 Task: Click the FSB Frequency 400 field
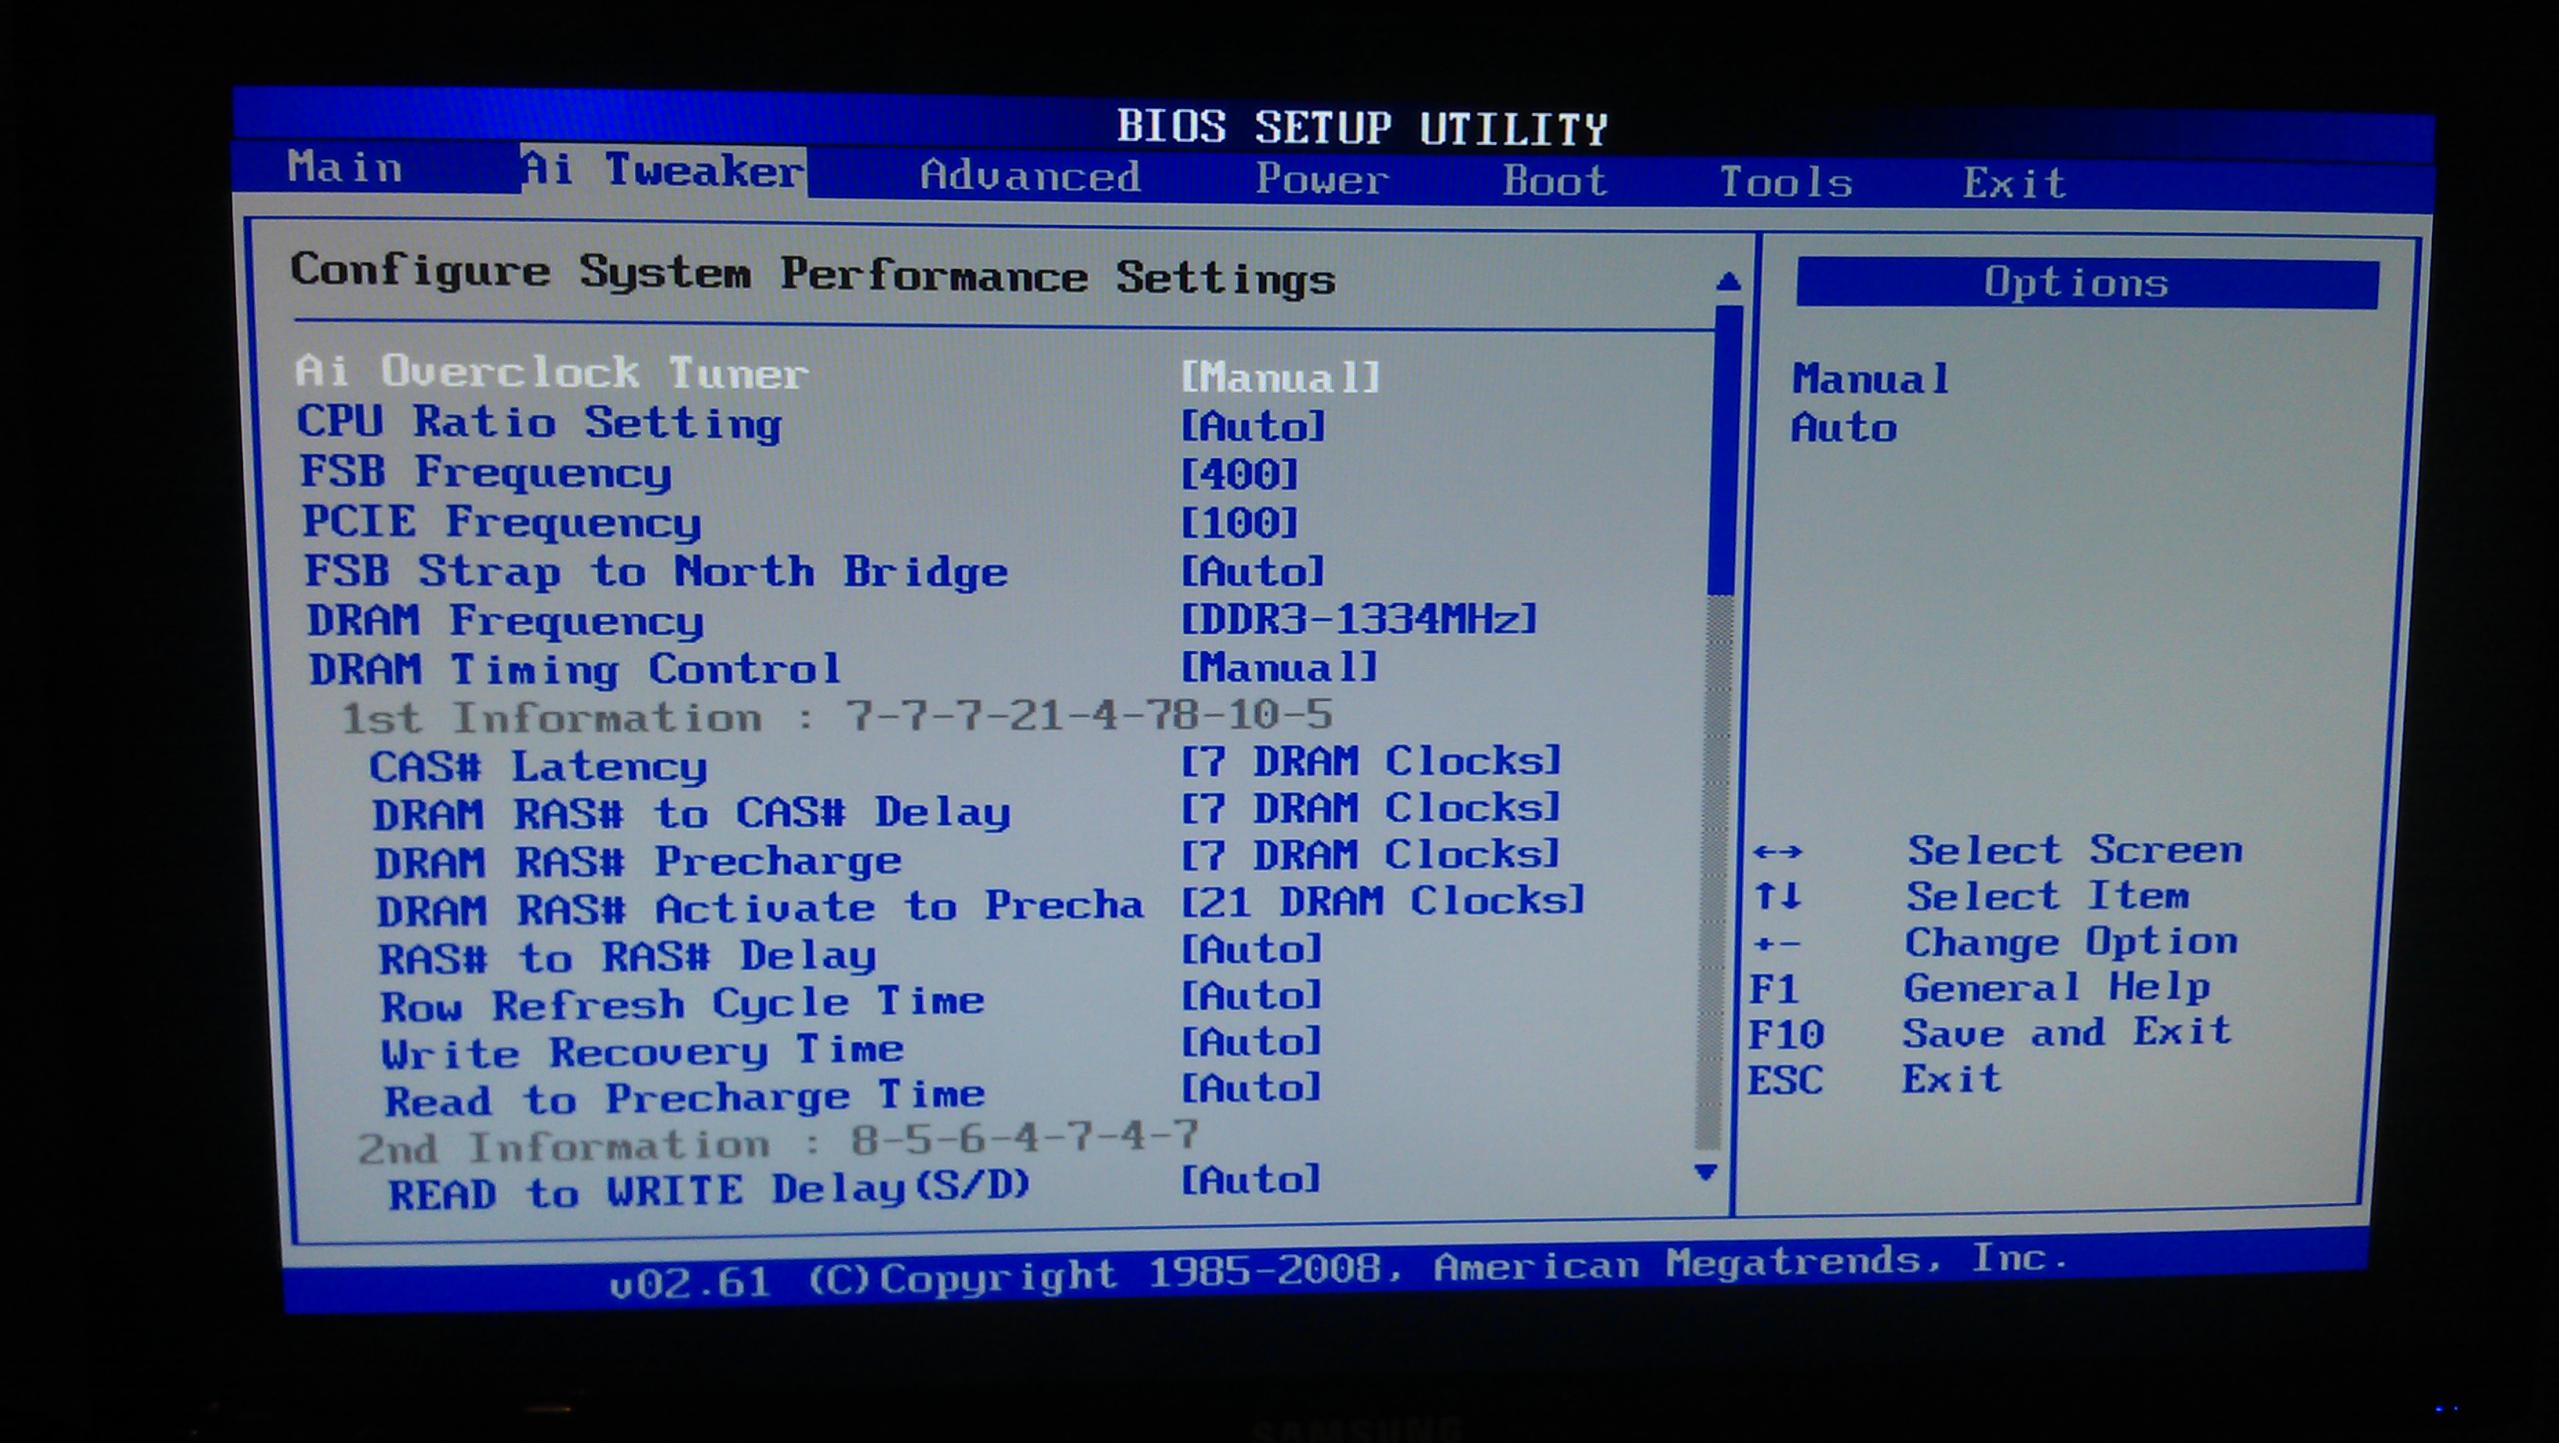[1239, 474]
